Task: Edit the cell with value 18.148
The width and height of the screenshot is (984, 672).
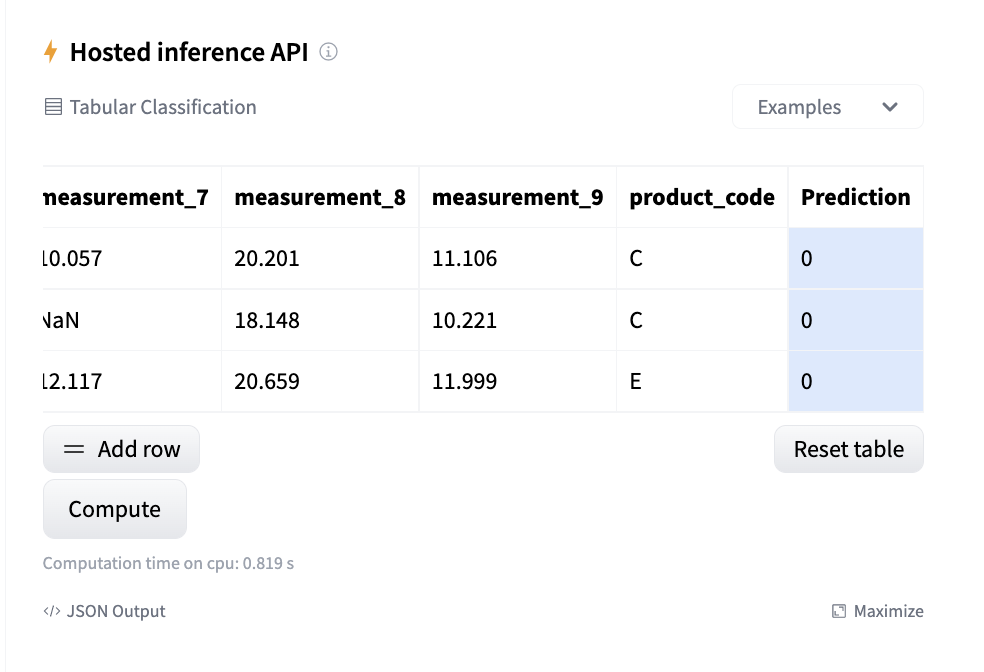Action: point(319,320)
